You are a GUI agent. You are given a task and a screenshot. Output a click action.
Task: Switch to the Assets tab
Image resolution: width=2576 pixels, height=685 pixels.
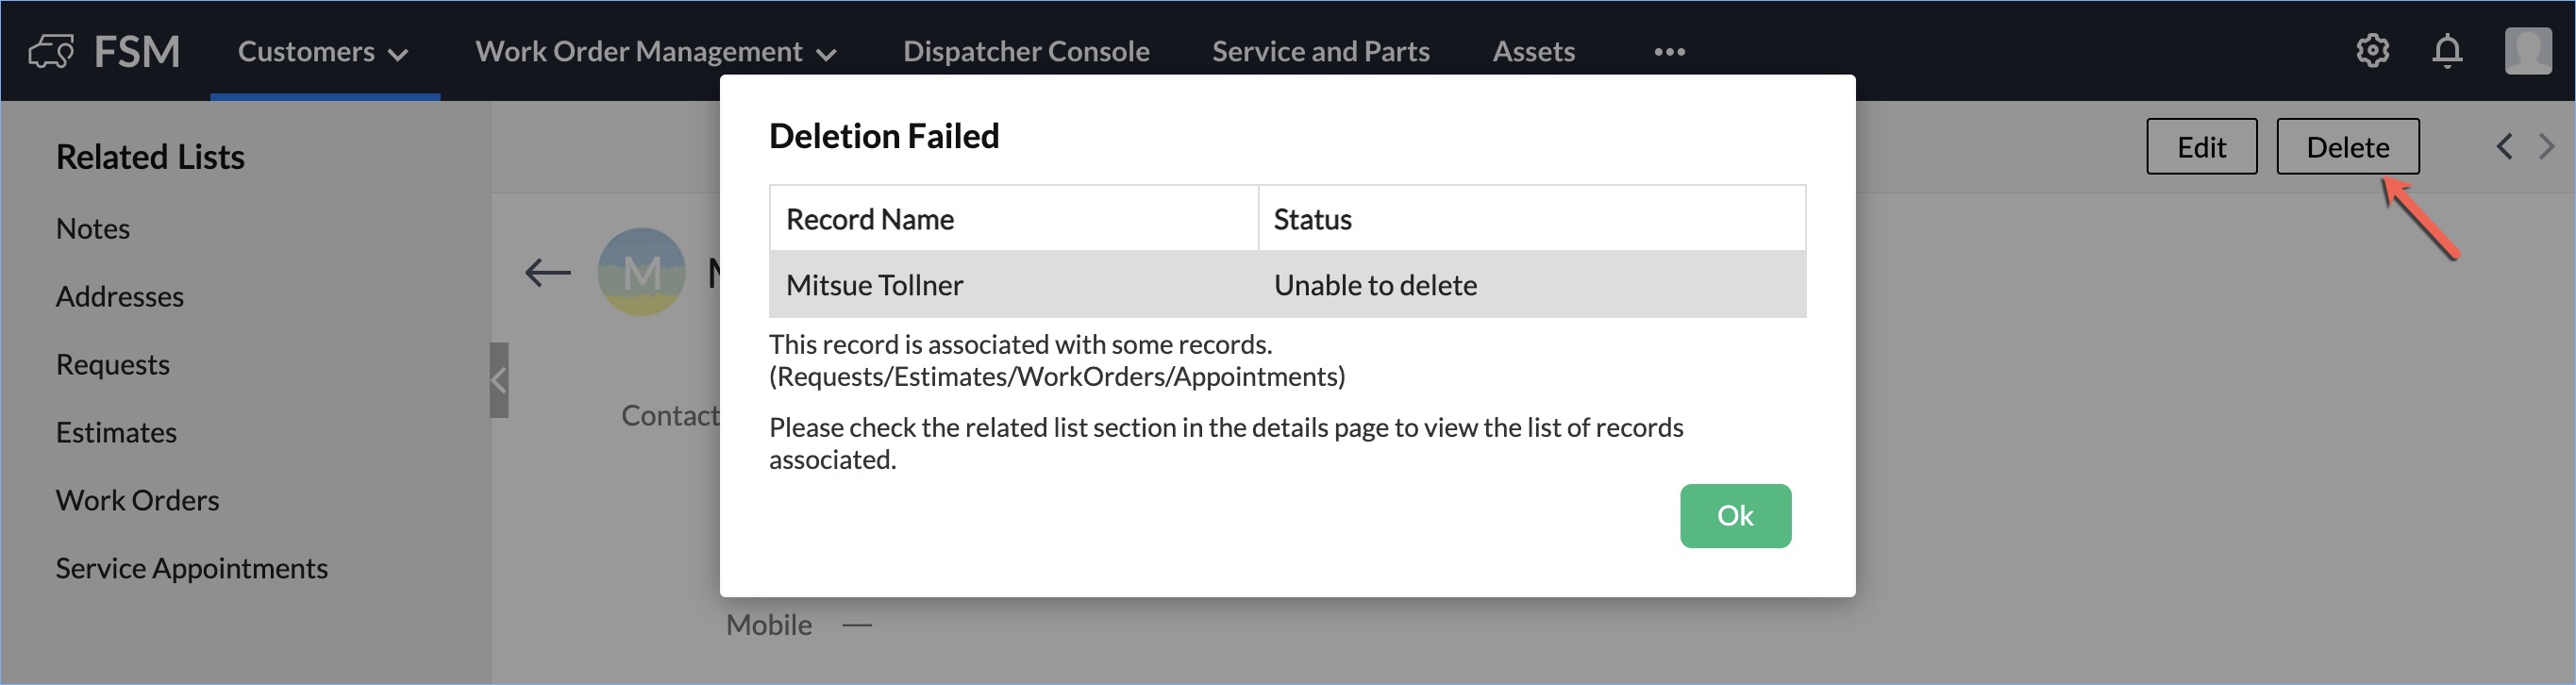click(1533, 52)
